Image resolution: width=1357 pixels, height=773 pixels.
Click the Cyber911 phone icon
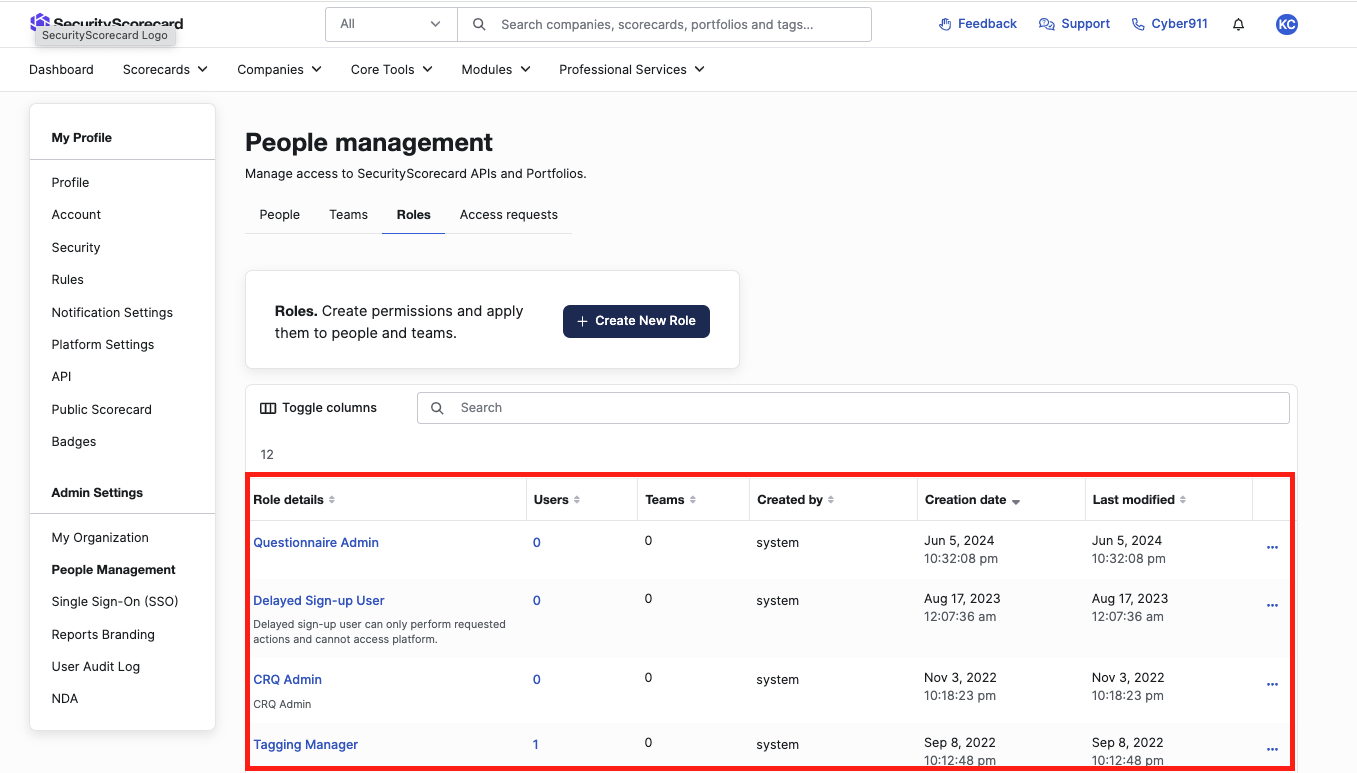(1138, 24)
